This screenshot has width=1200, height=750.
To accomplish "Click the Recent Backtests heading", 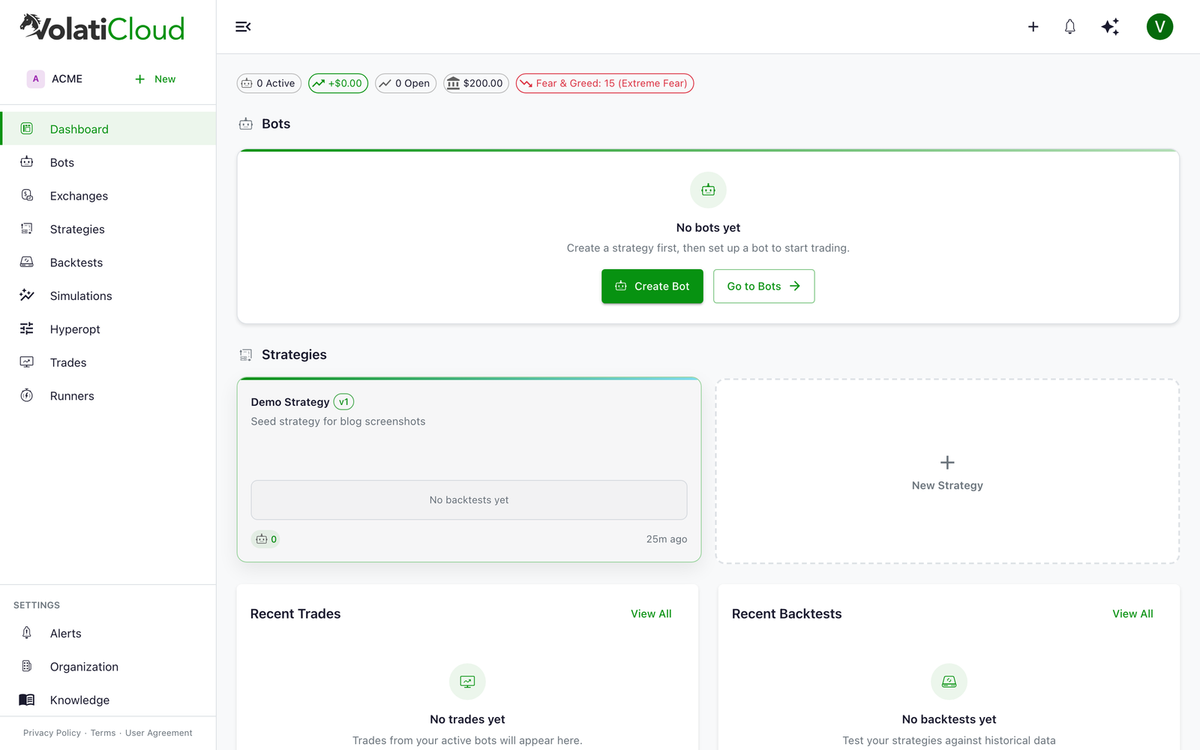I will [787, 614].
